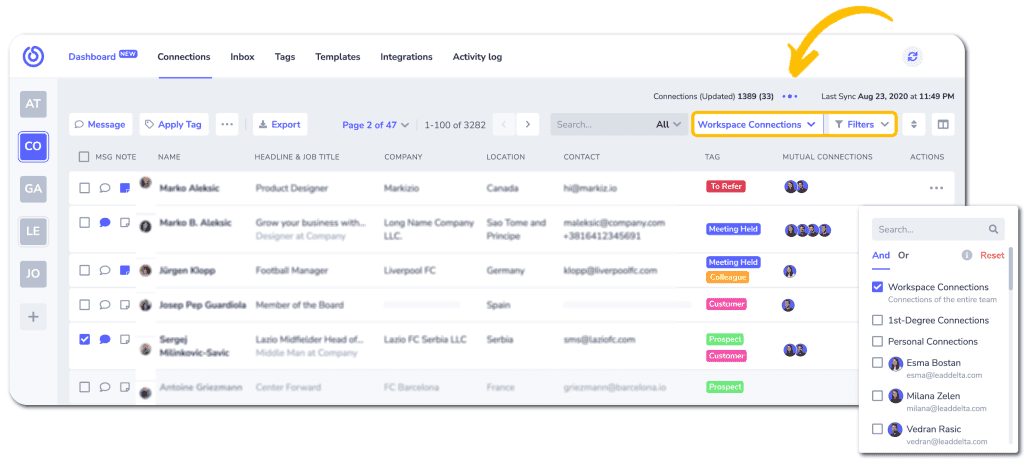Image resolution: width=1024 pixels, height=459 pixels.
Task: Click the info icon next to Reset
Action: pyautogui.click(x=967, y=255)
